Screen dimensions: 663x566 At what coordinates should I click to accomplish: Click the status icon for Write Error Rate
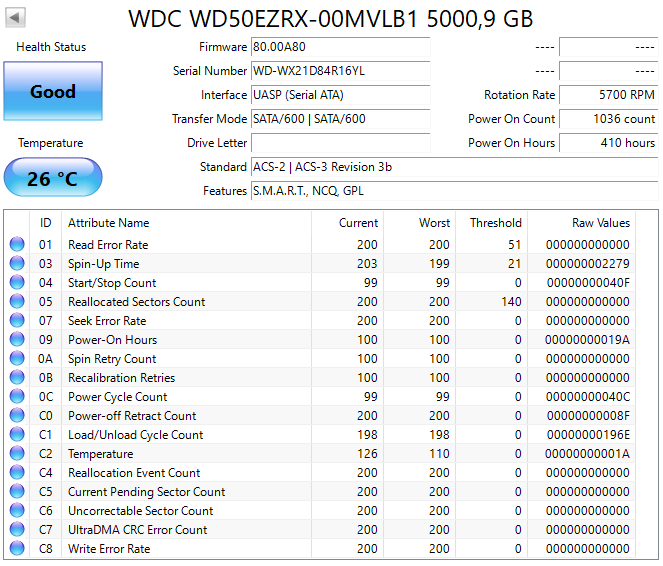pos(17,549)
